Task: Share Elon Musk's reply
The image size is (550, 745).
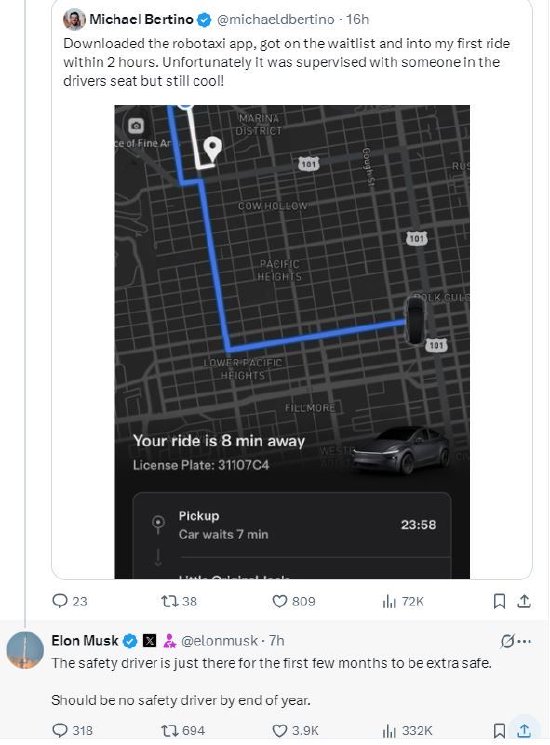Action: [524, 730]
